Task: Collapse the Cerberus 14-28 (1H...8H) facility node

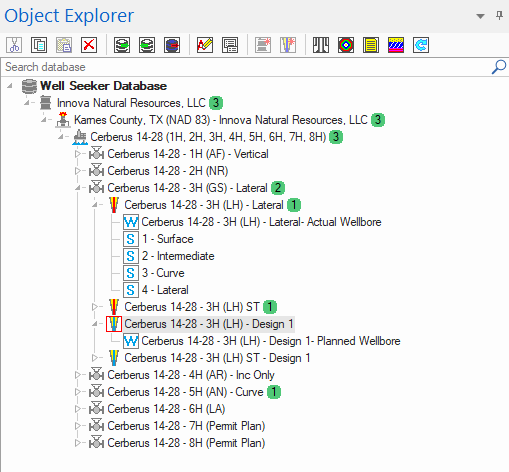Action: click(61, 137)
